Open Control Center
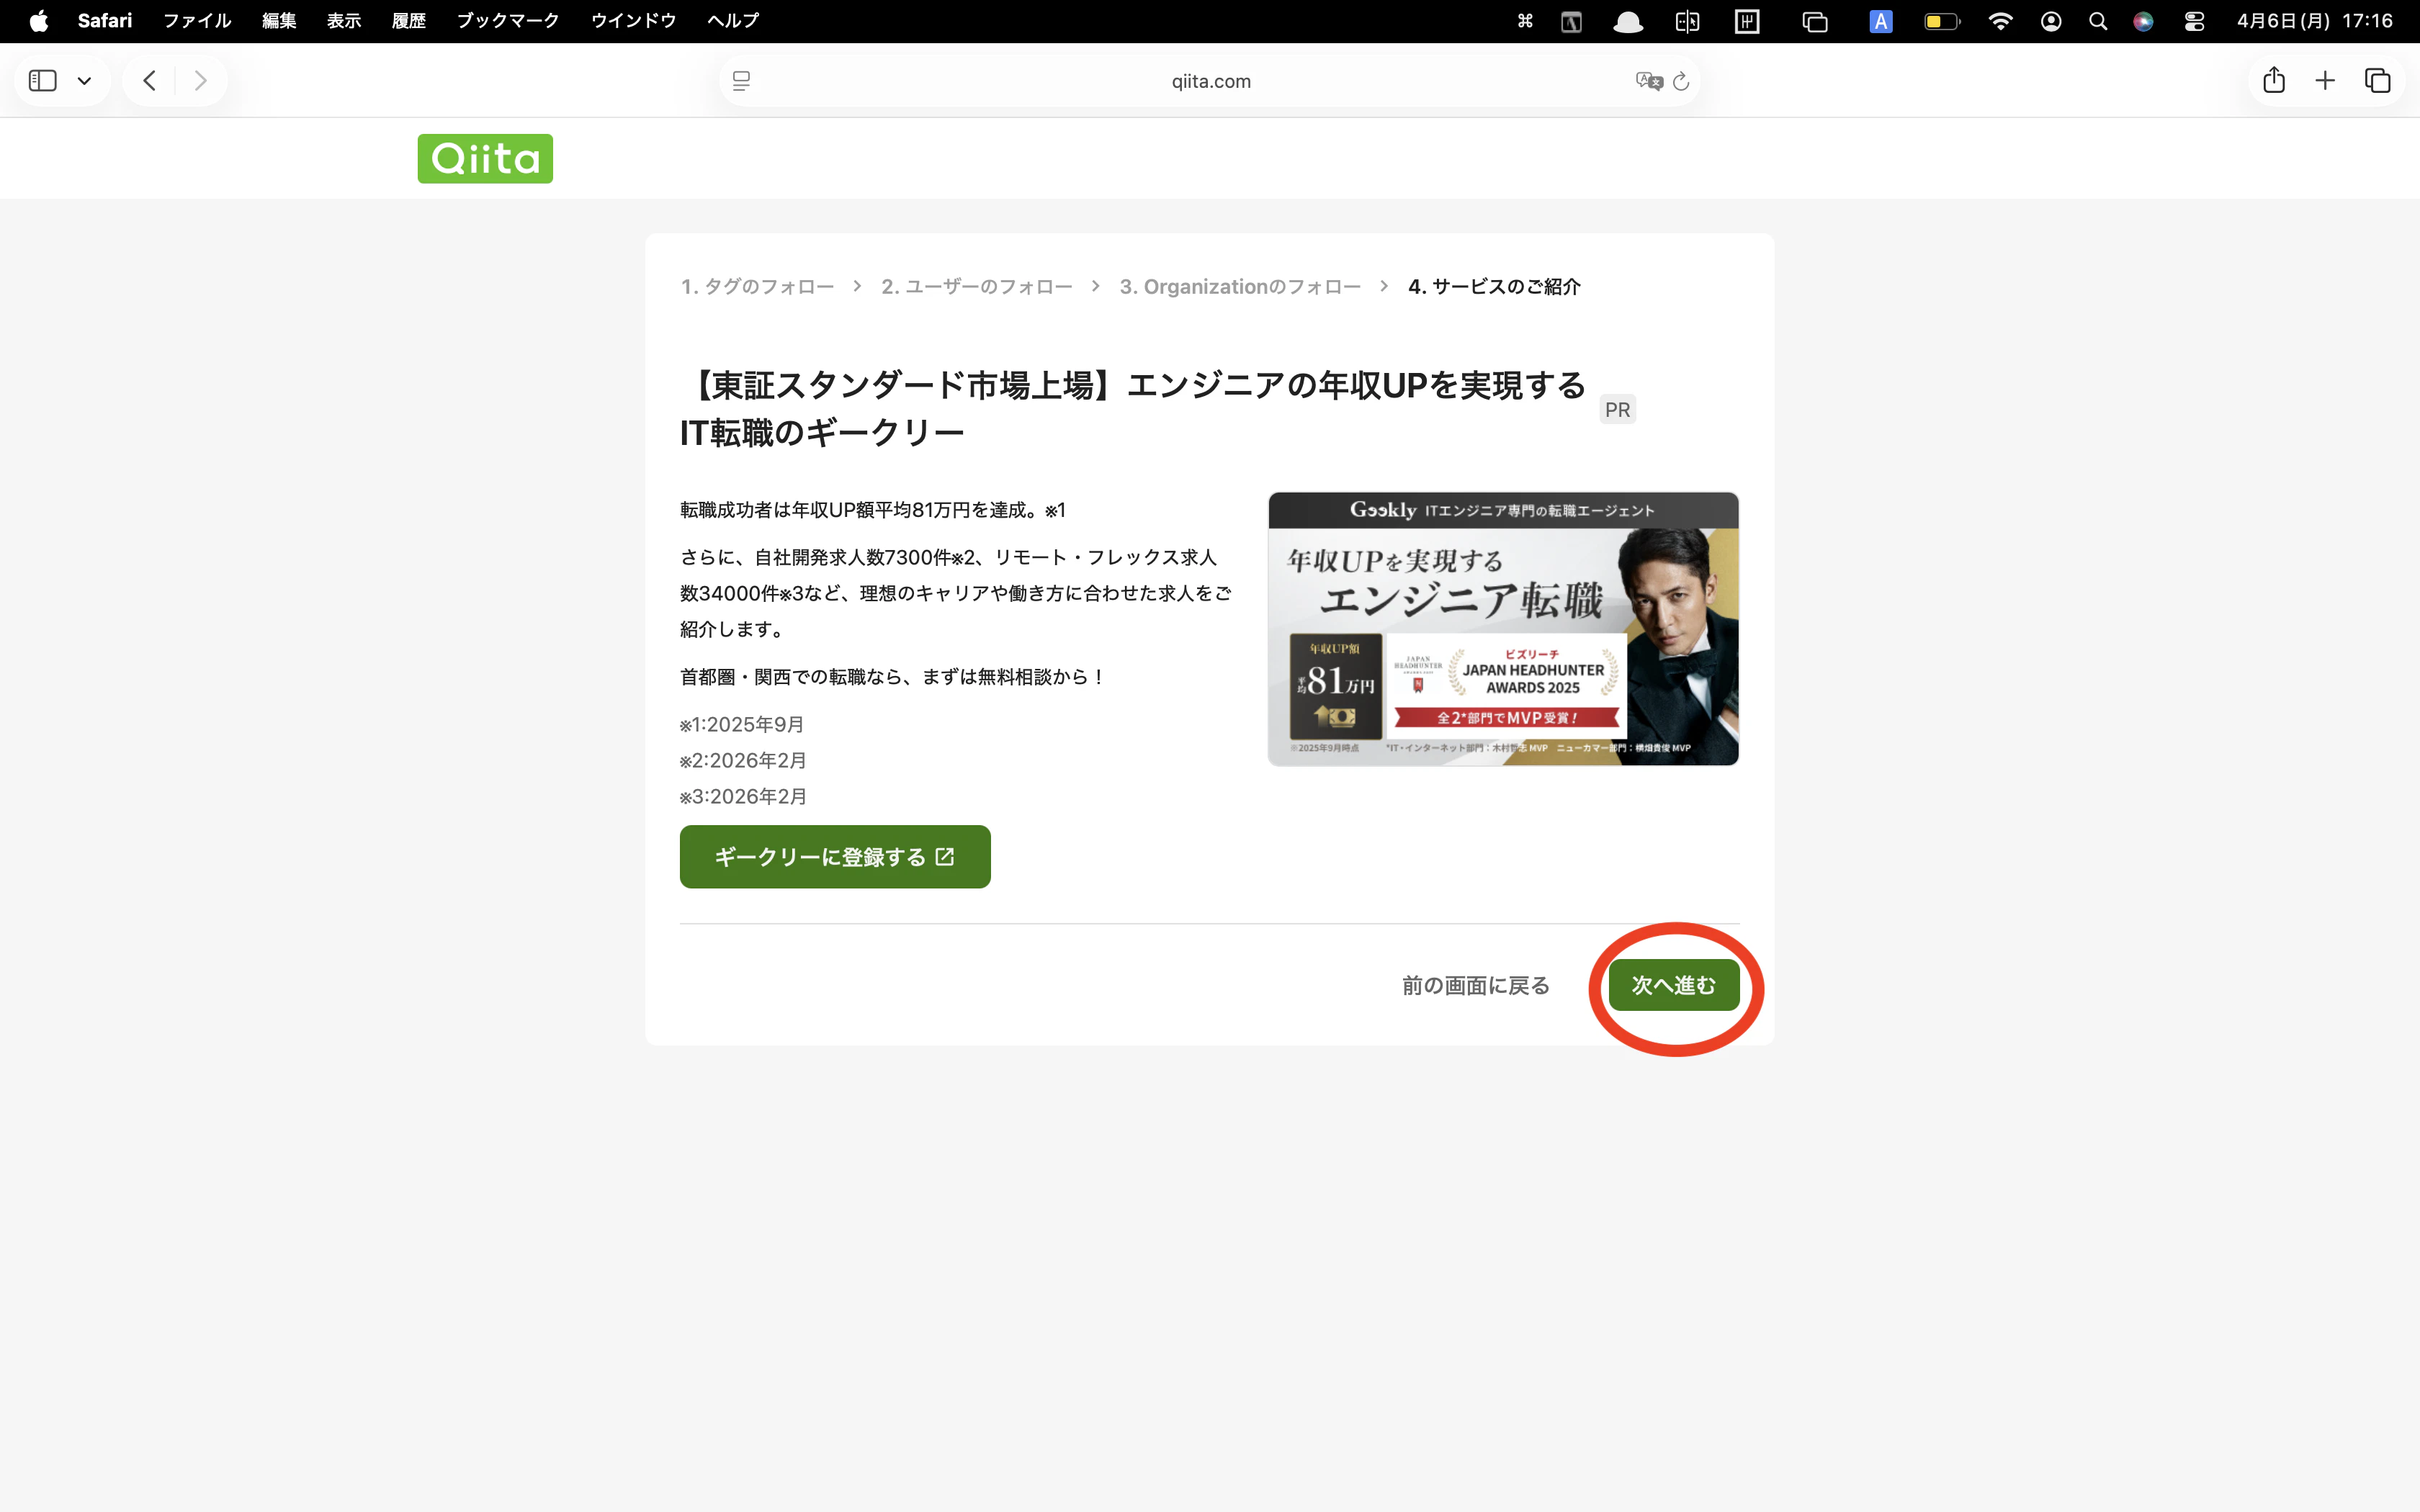 click(2194, 21)
